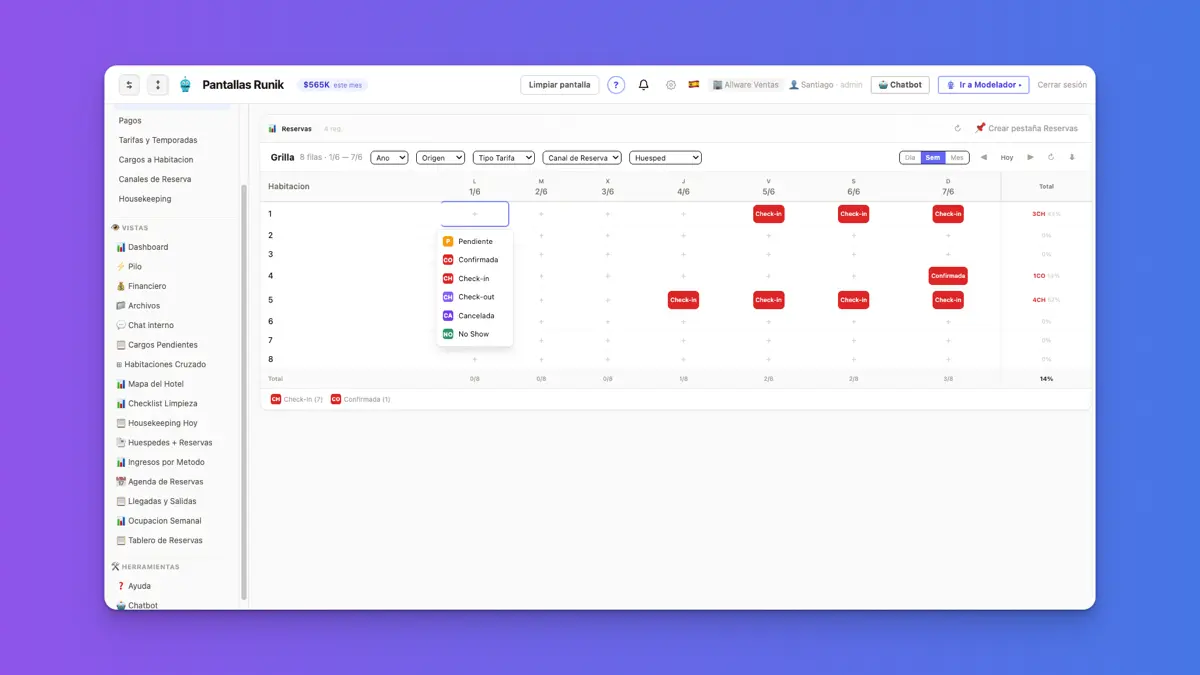Select Confirmada in status menu

pos(475,260)
